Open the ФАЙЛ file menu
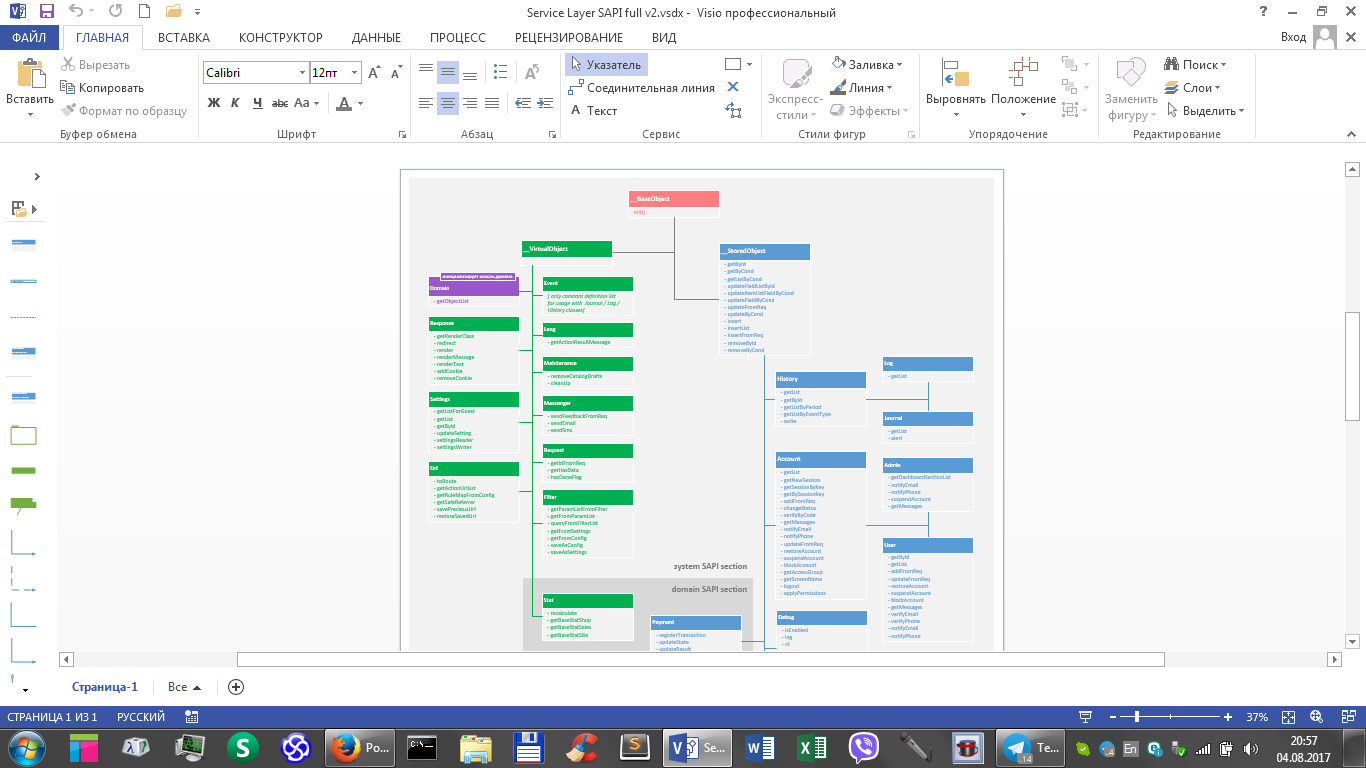 coord(30,38)
